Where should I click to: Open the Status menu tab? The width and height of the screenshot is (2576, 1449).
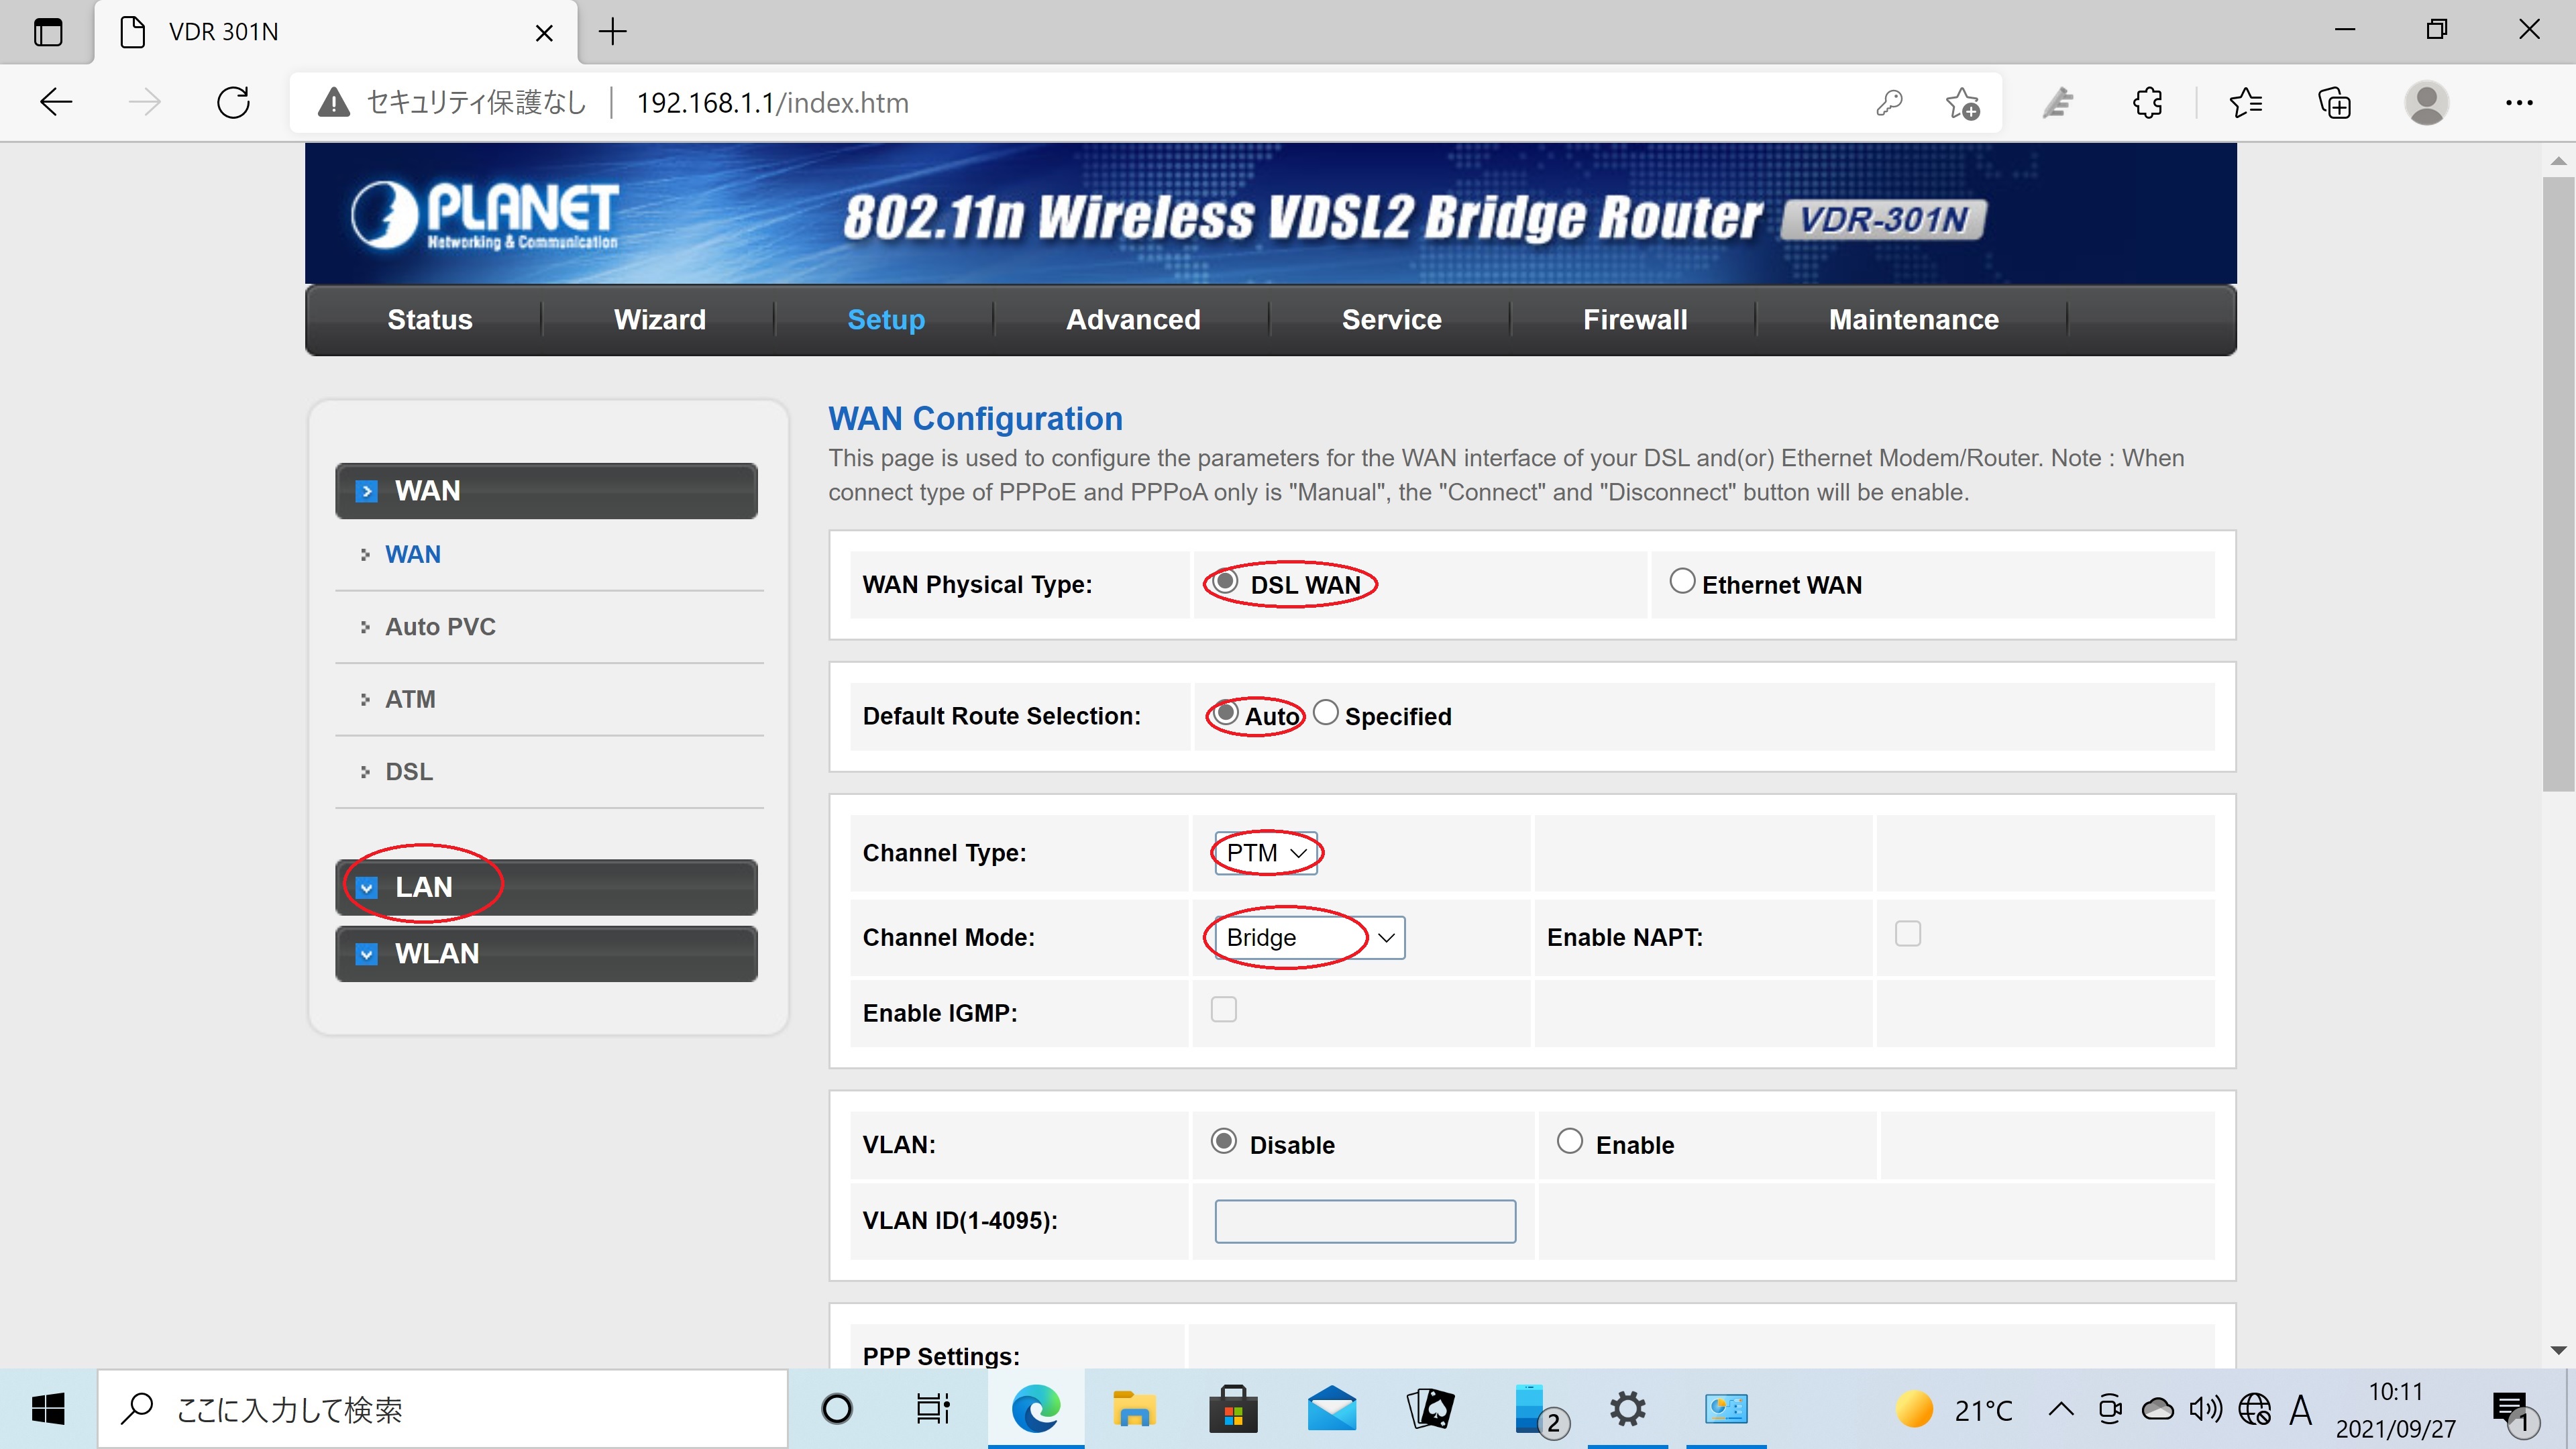coord(430,320)
